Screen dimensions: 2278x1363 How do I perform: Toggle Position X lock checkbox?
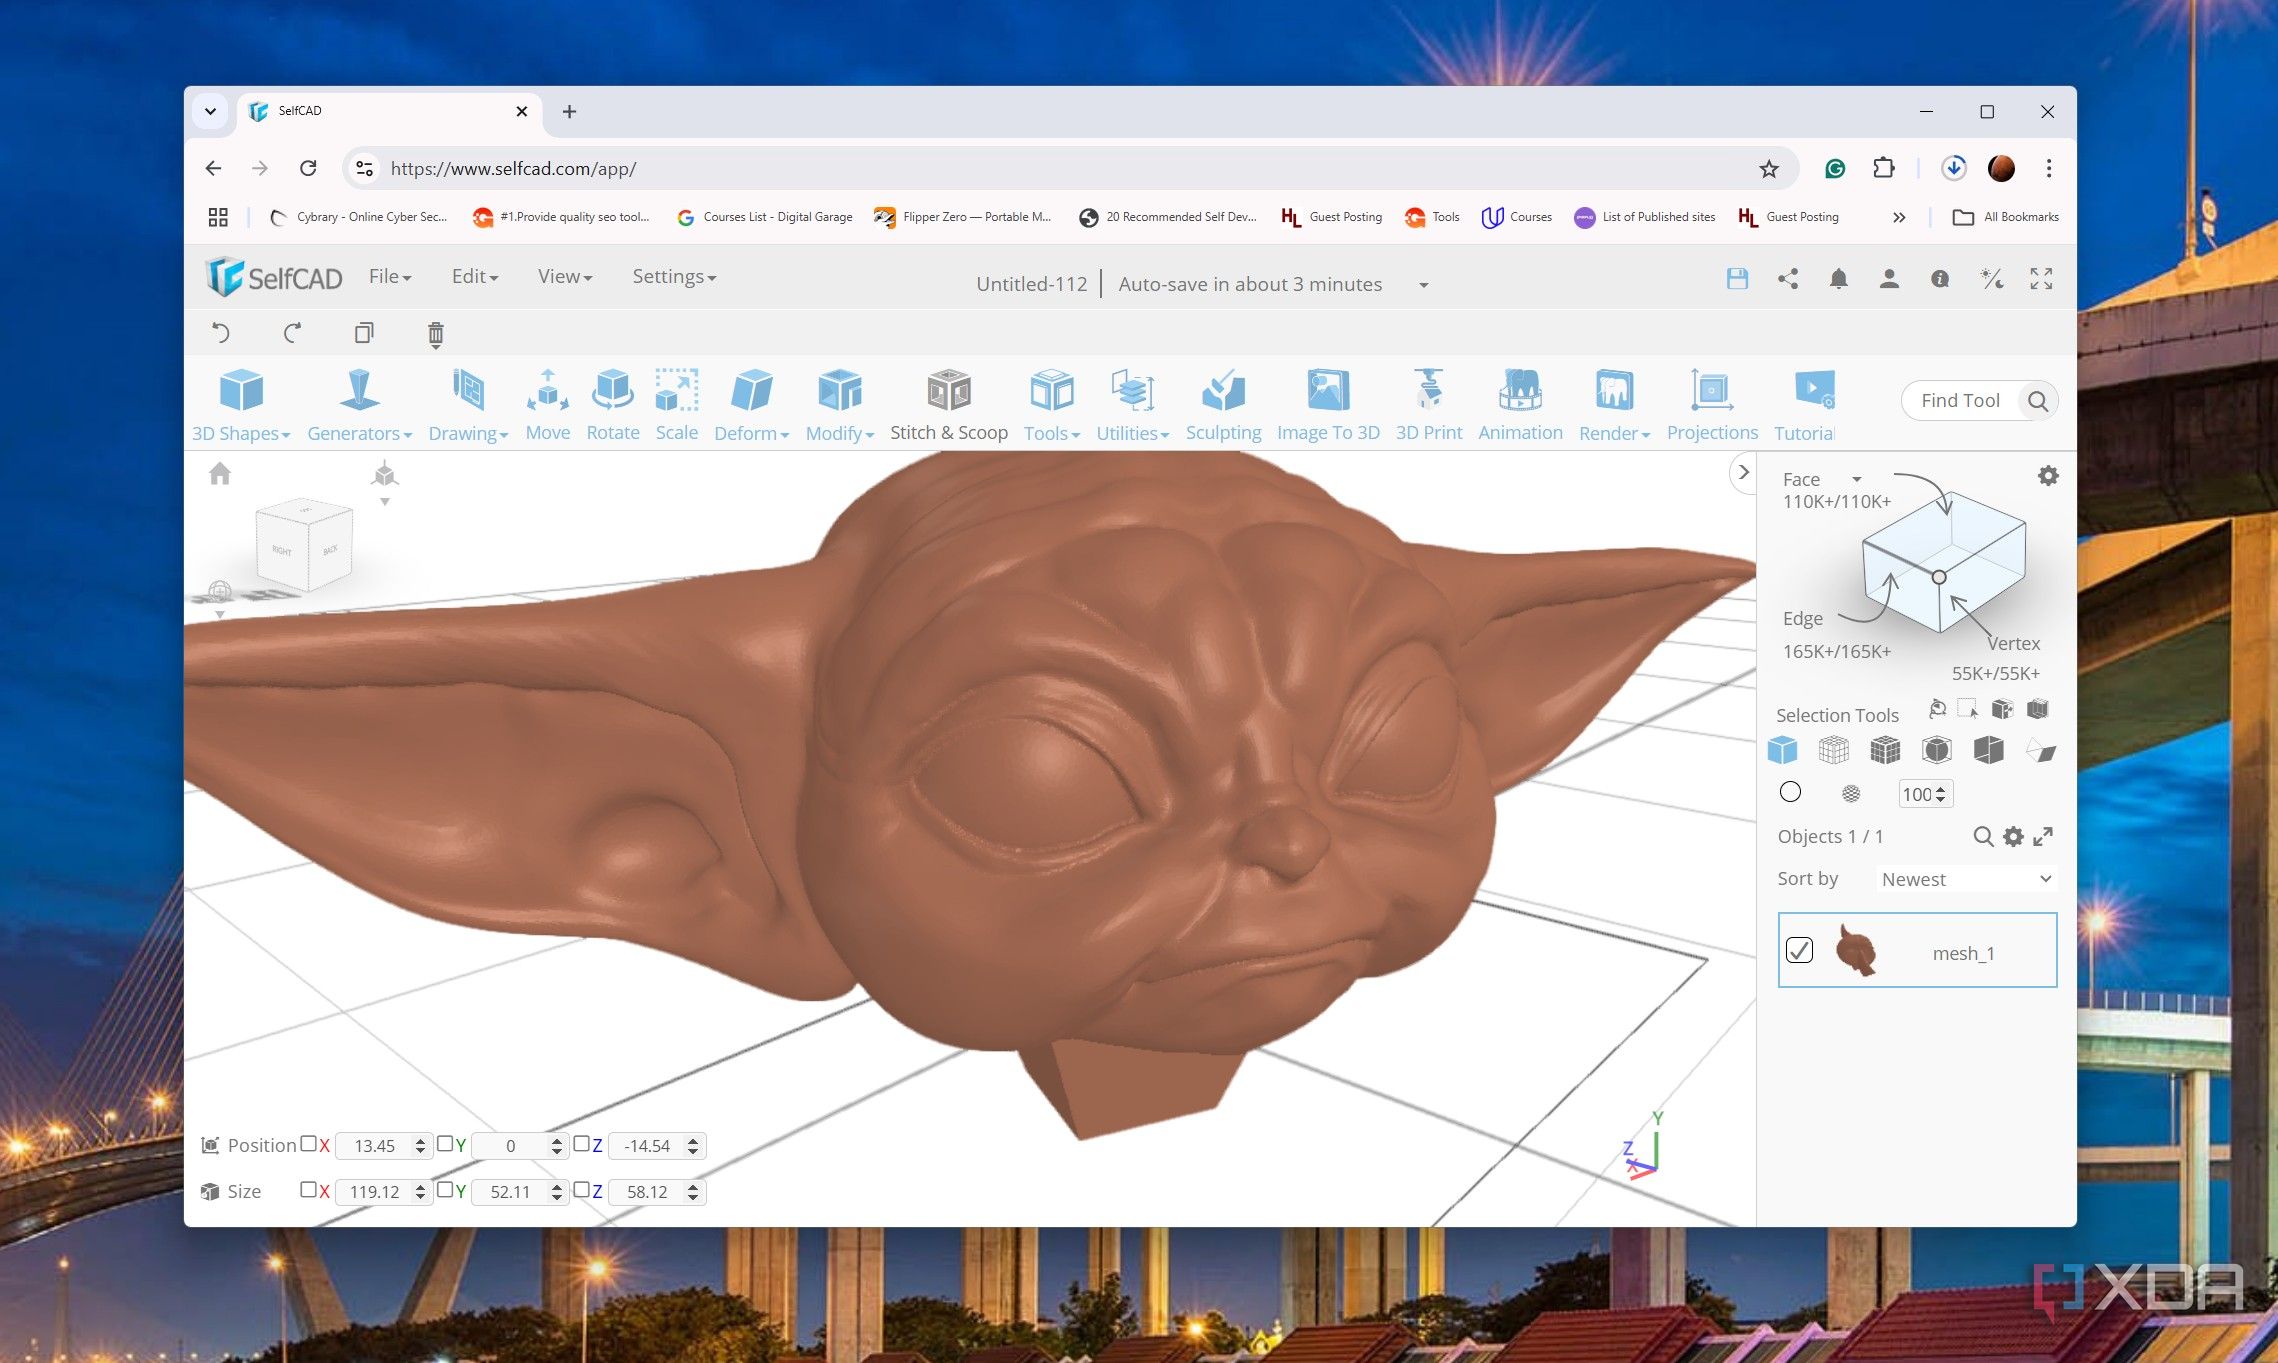click(309, 1144)
